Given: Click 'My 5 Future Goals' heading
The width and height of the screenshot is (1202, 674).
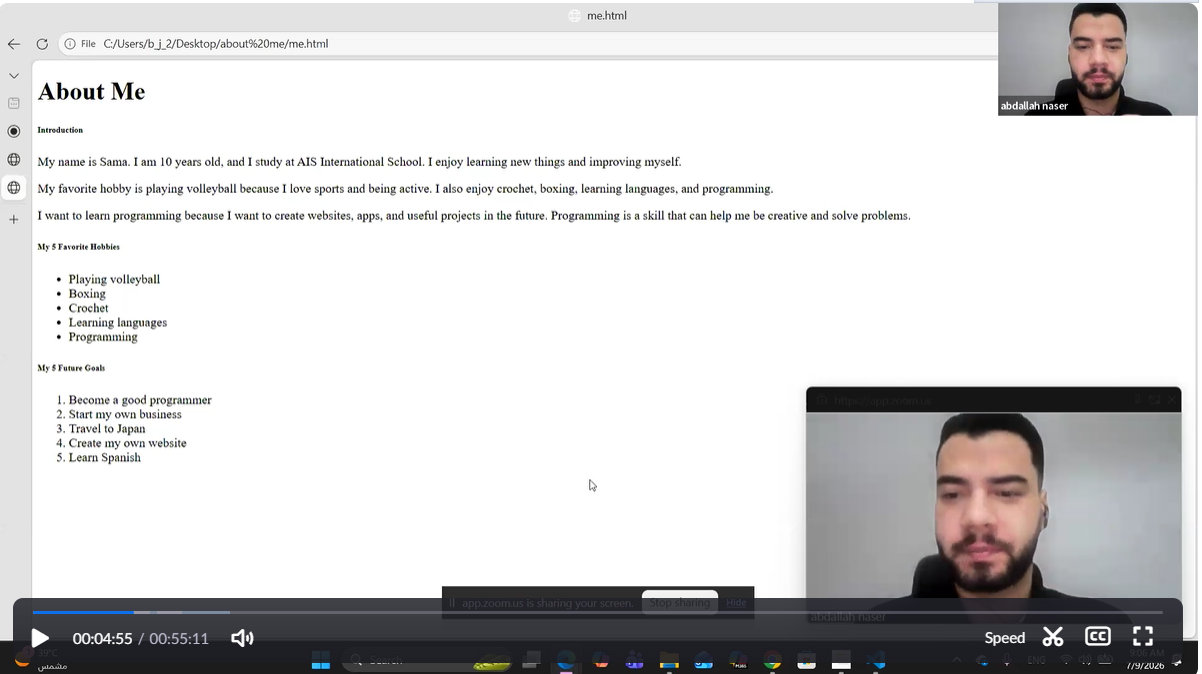Looking at the screenshot, I should click(x=71, y=368).
